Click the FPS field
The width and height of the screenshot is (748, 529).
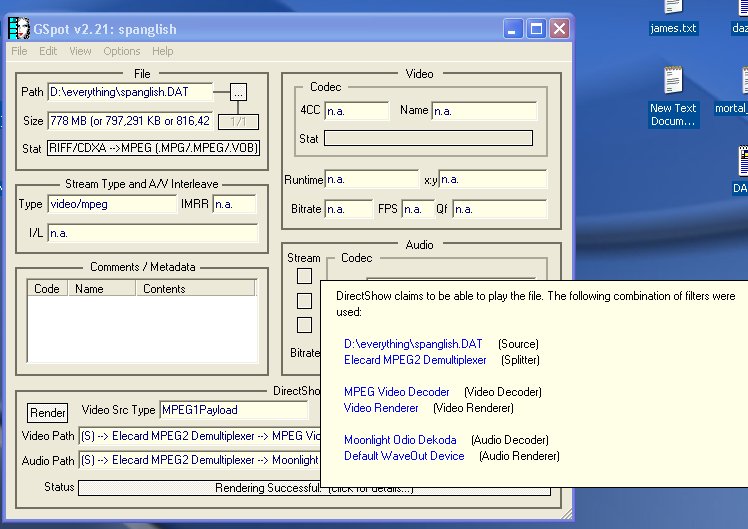[x=418, y=209]
